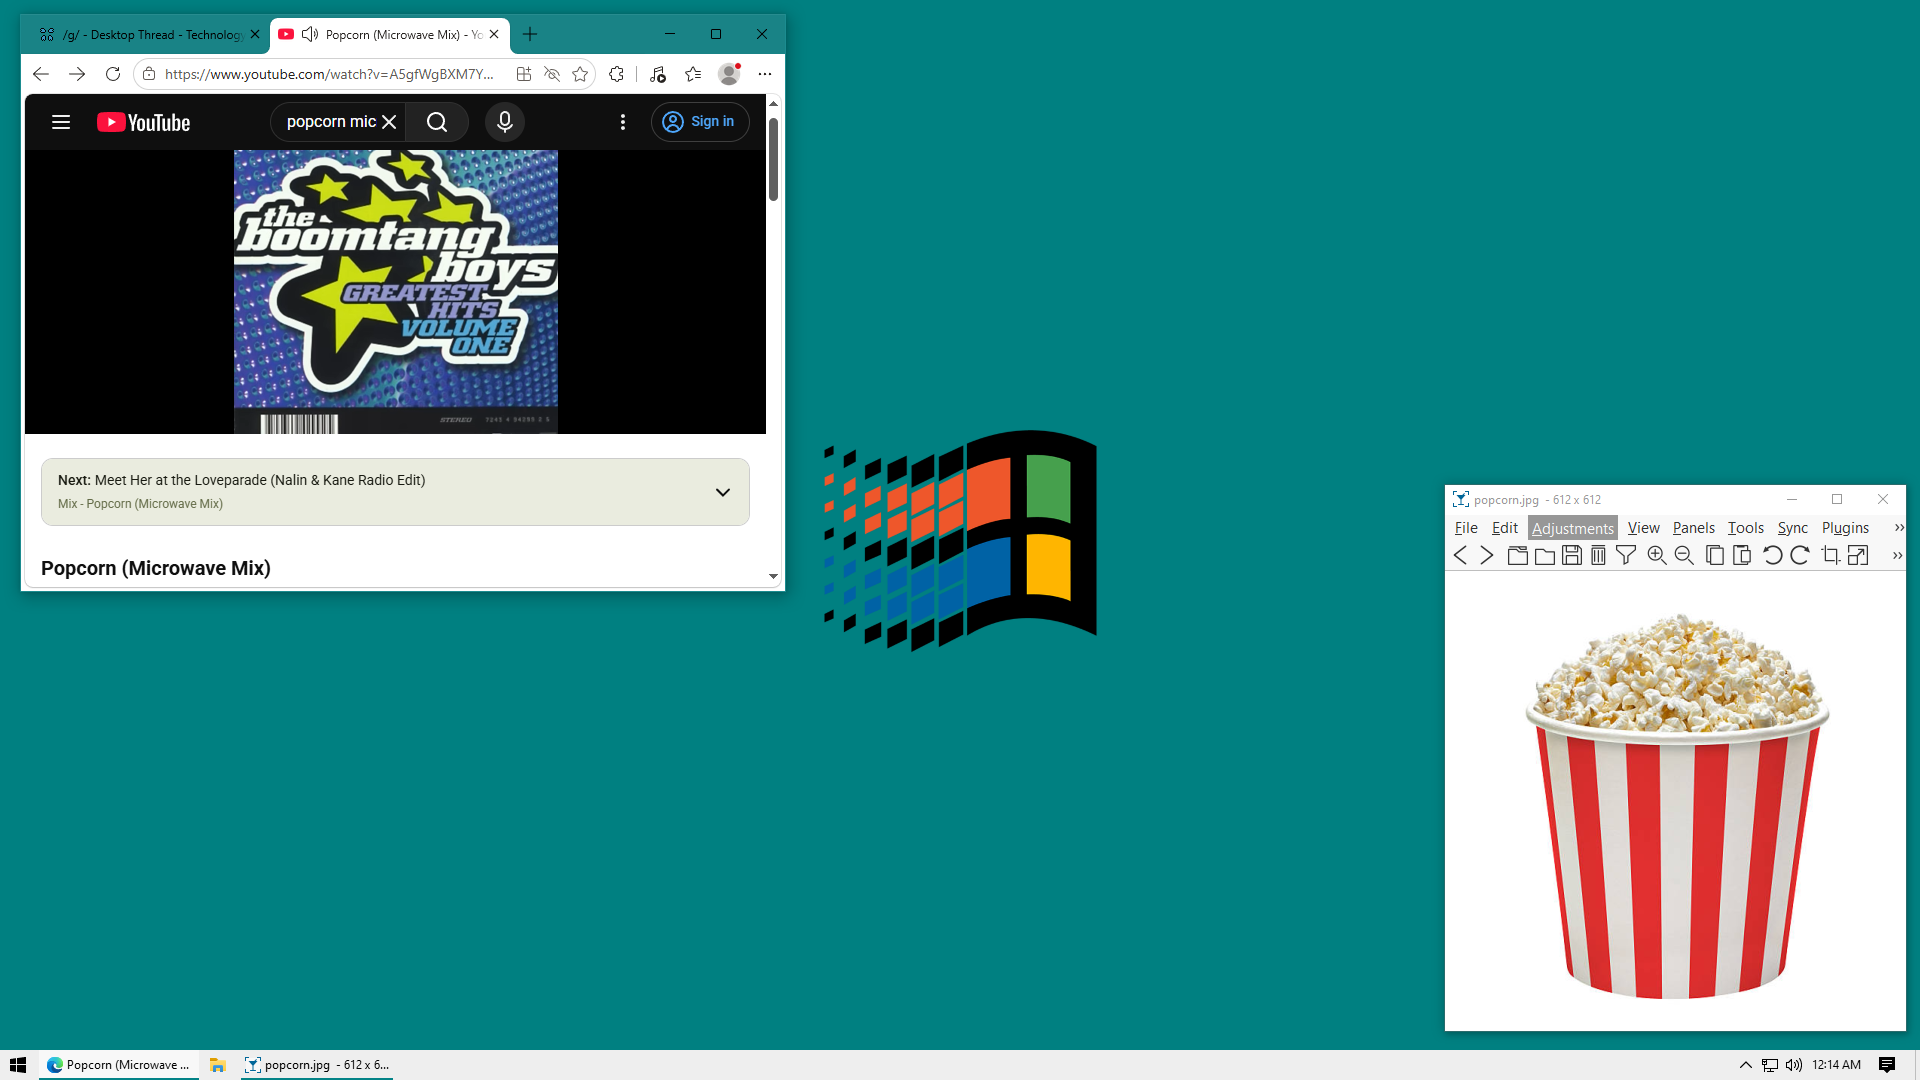Click the open folder icon in image viewer
The width and height of the screenshot is (1920, 1080).
point(1545,556)
